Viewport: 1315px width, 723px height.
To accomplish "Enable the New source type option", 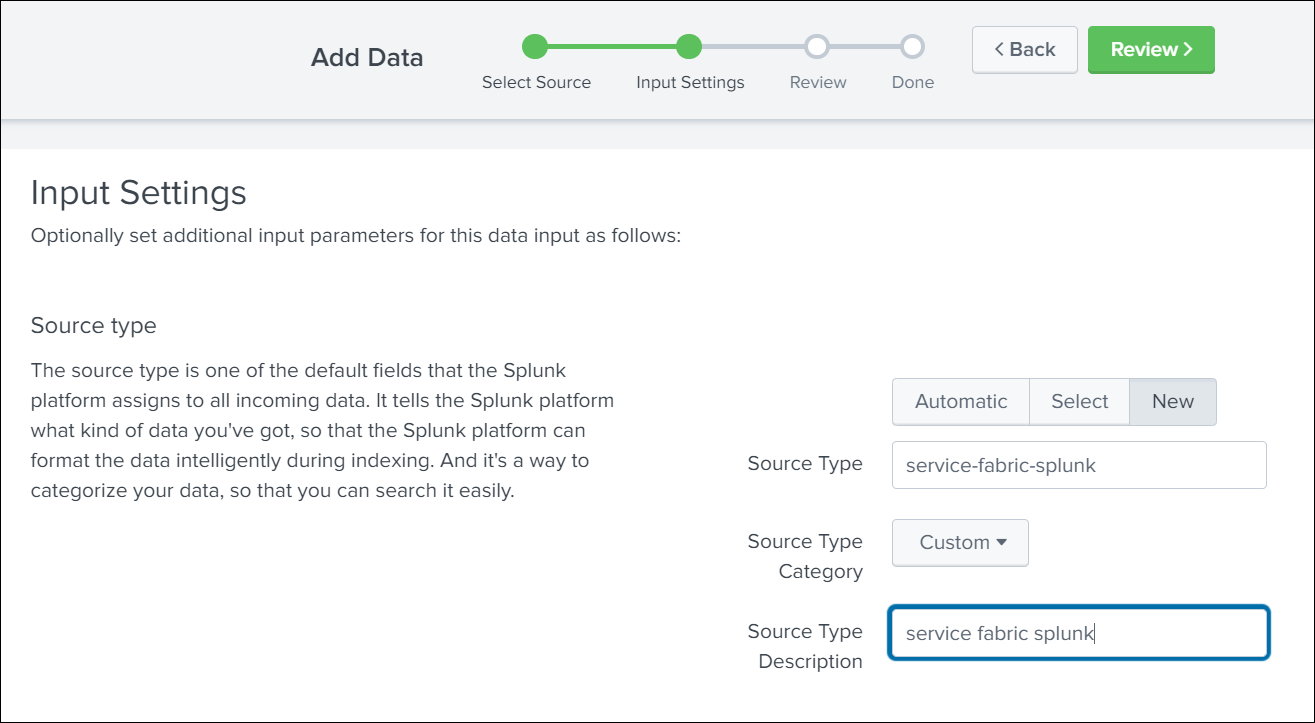I will 1172,401.
